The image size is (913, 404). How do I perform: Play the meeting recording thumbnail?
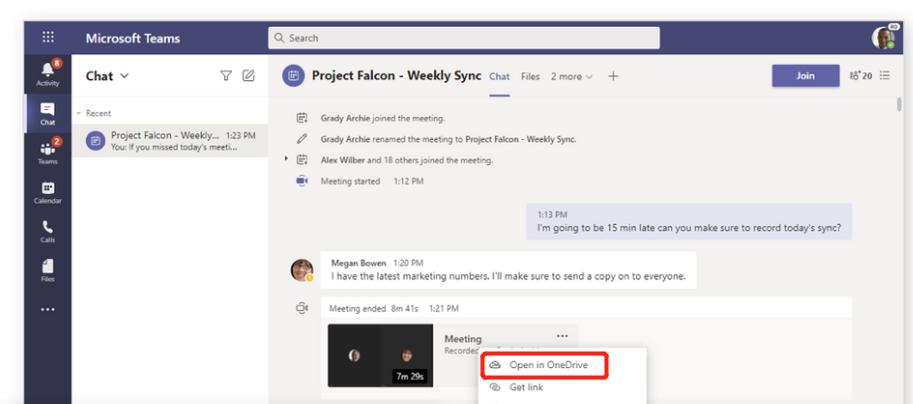click(x=380, y=355)
